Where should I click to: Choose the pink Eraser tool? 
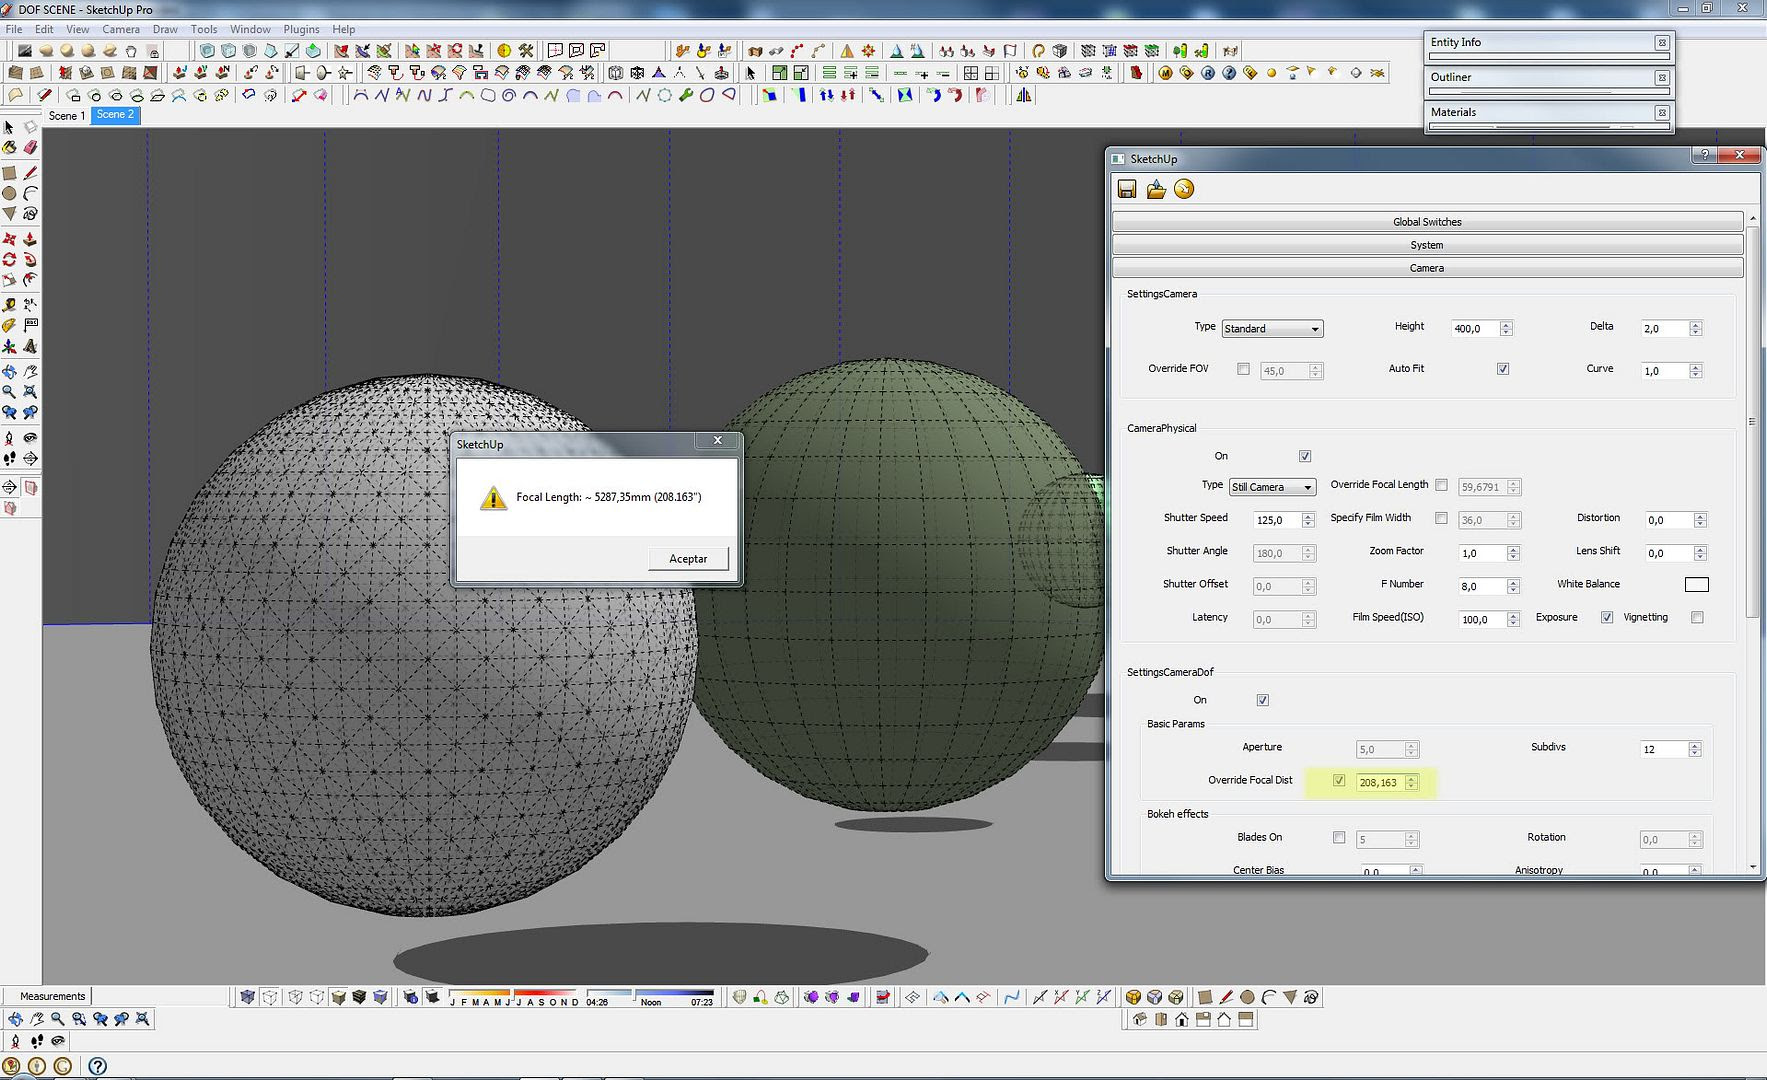click(x=30, y=147)
